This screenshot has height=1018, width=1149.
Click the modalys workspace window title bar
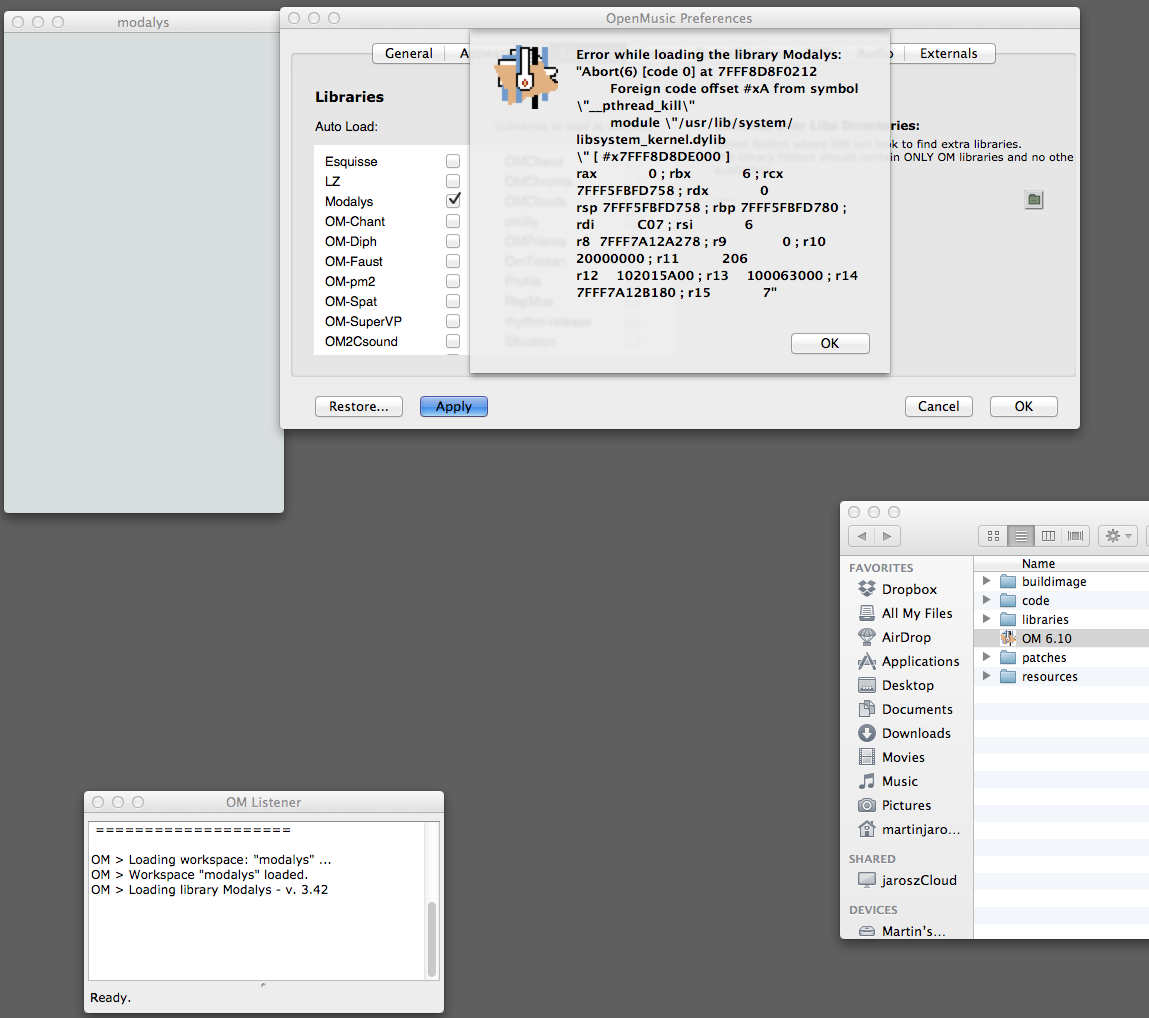(144, 22)
